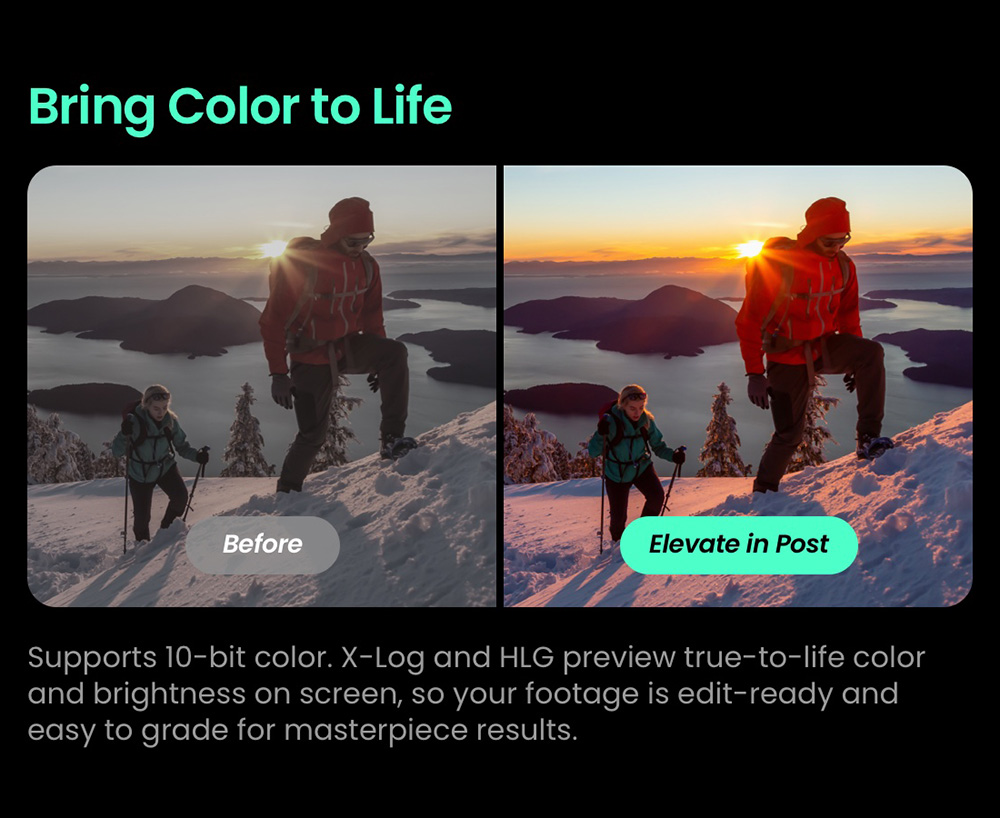Click the snowy pine tree in Before image

245,431
